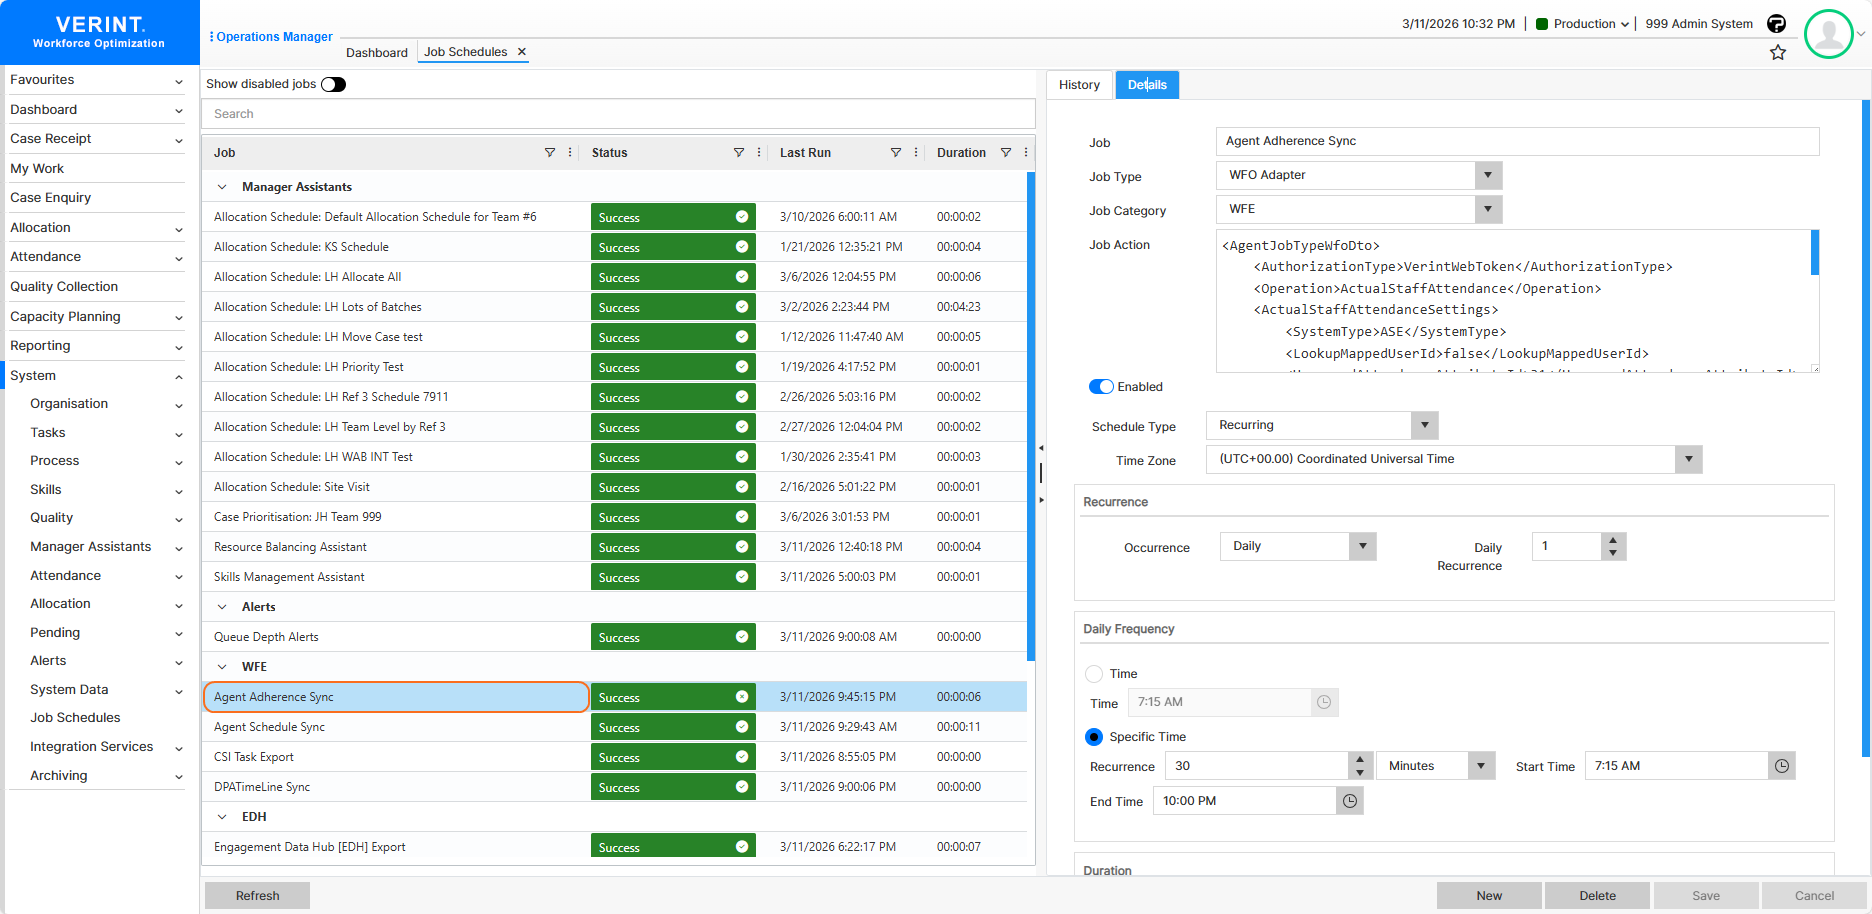Click the clock icon beside Start Time

(x=1782, y=765)
